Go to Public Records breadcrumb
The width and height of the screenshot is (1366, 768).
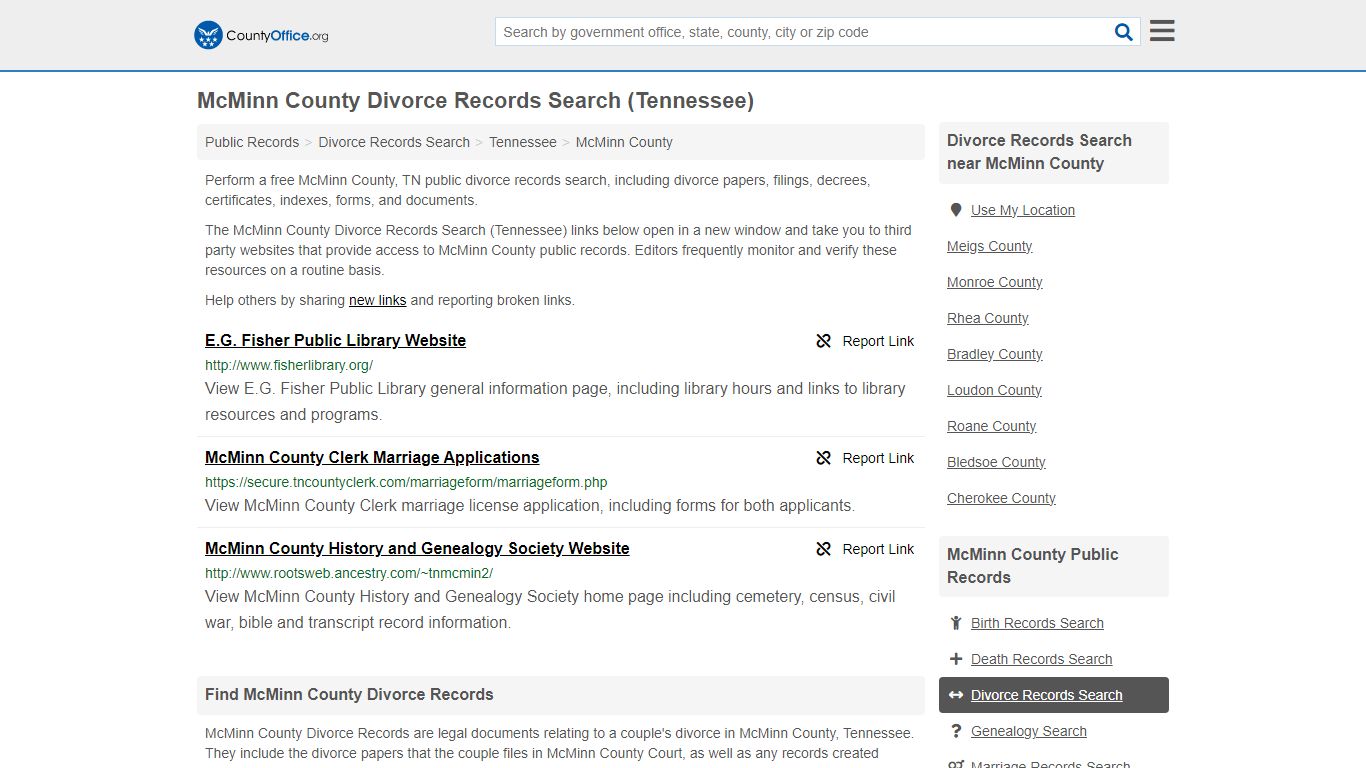pos(252,142)
